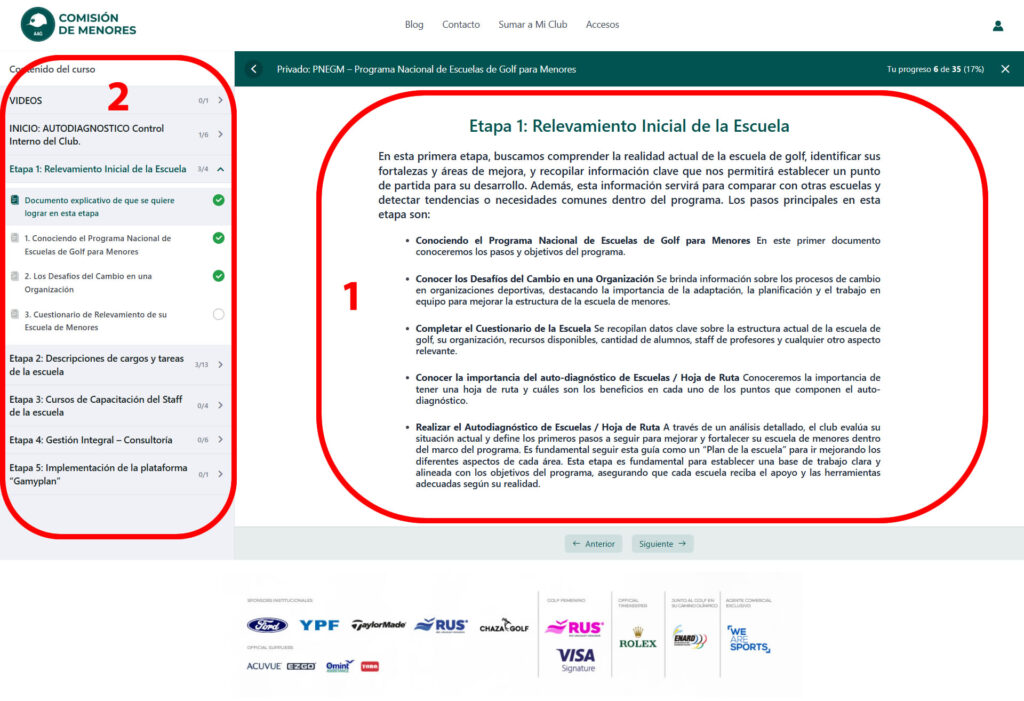Go to the Anterior lesson
Screen dimensions: 1024x701
(x=594, y=544)
